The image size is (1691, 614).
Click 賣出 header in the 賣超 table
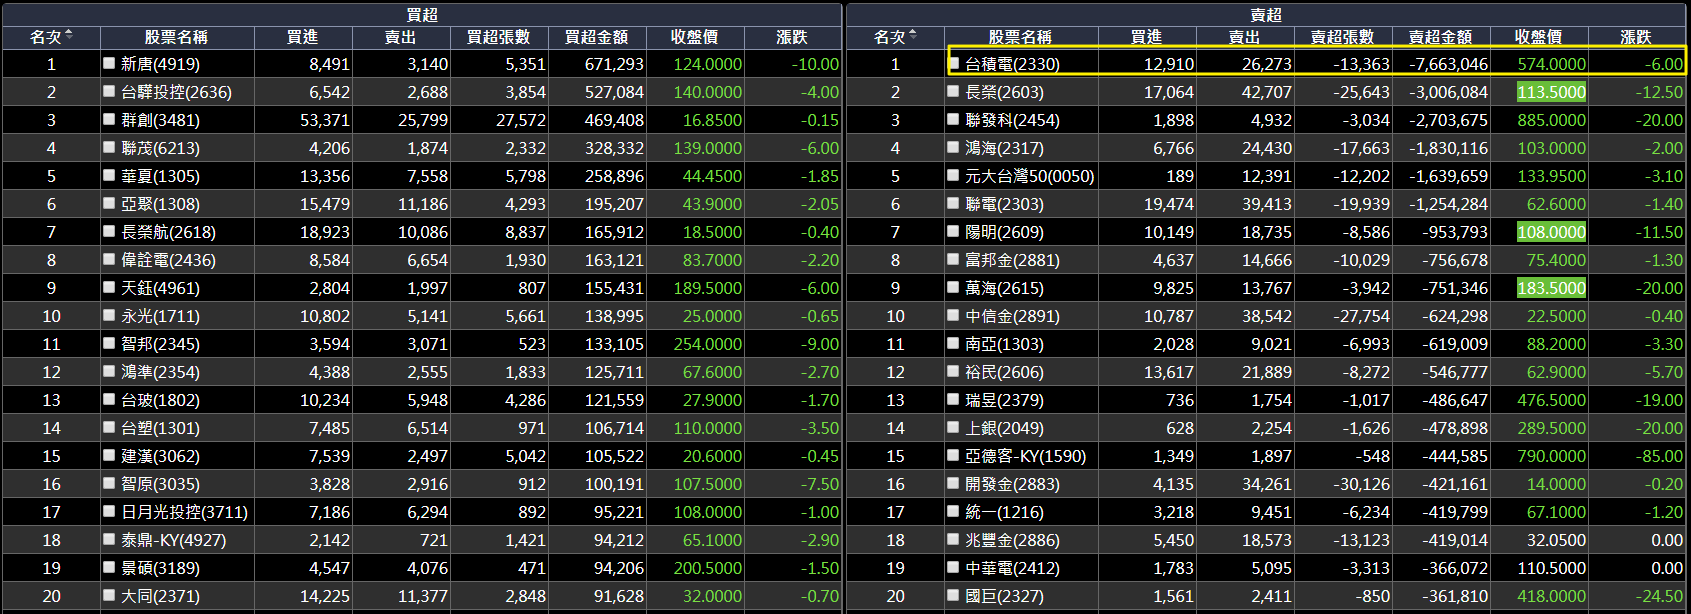point(1245,37)
